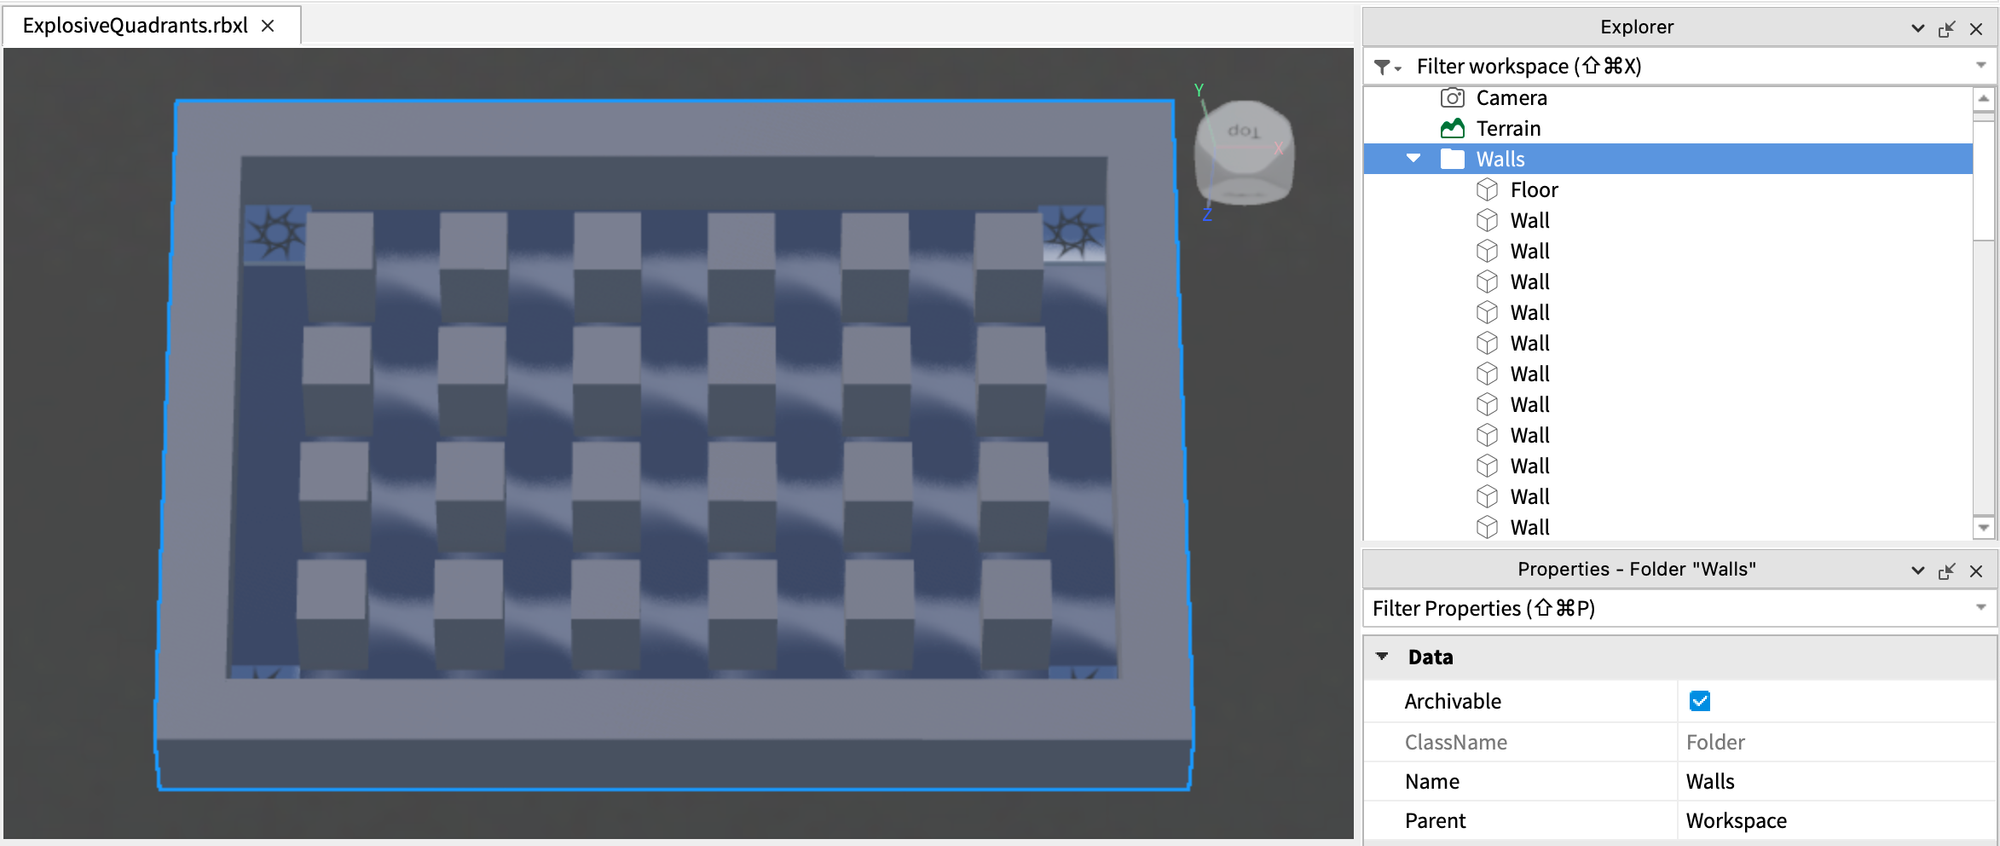
Task: Click the Walls folder icon
Action: tap(1452, 159)
